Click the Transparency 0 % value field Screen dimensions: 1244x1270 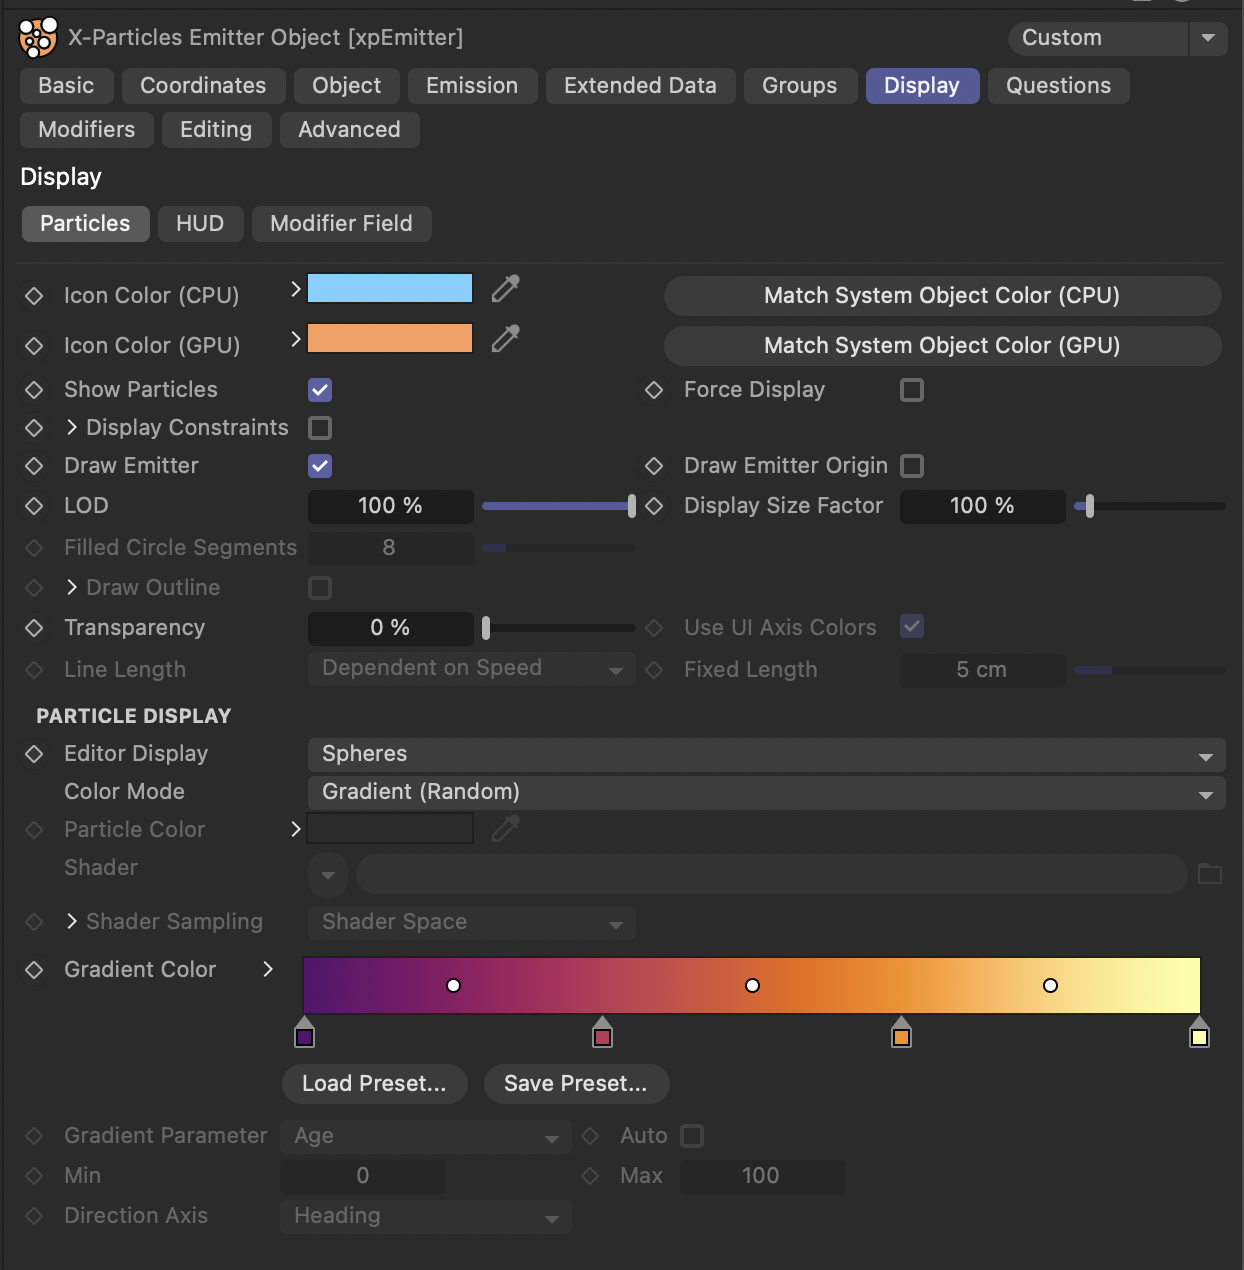[390, 628]
